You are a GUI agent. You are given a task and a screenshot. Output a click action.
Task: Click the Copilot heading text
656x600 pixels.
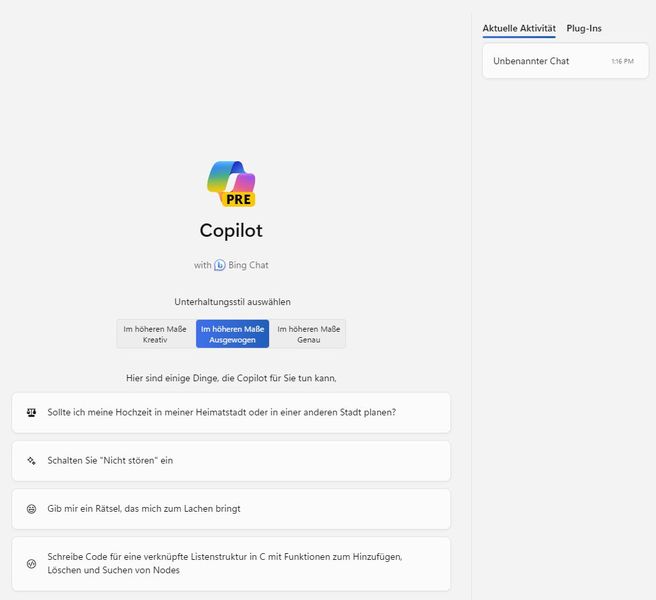tap(231, 231)
